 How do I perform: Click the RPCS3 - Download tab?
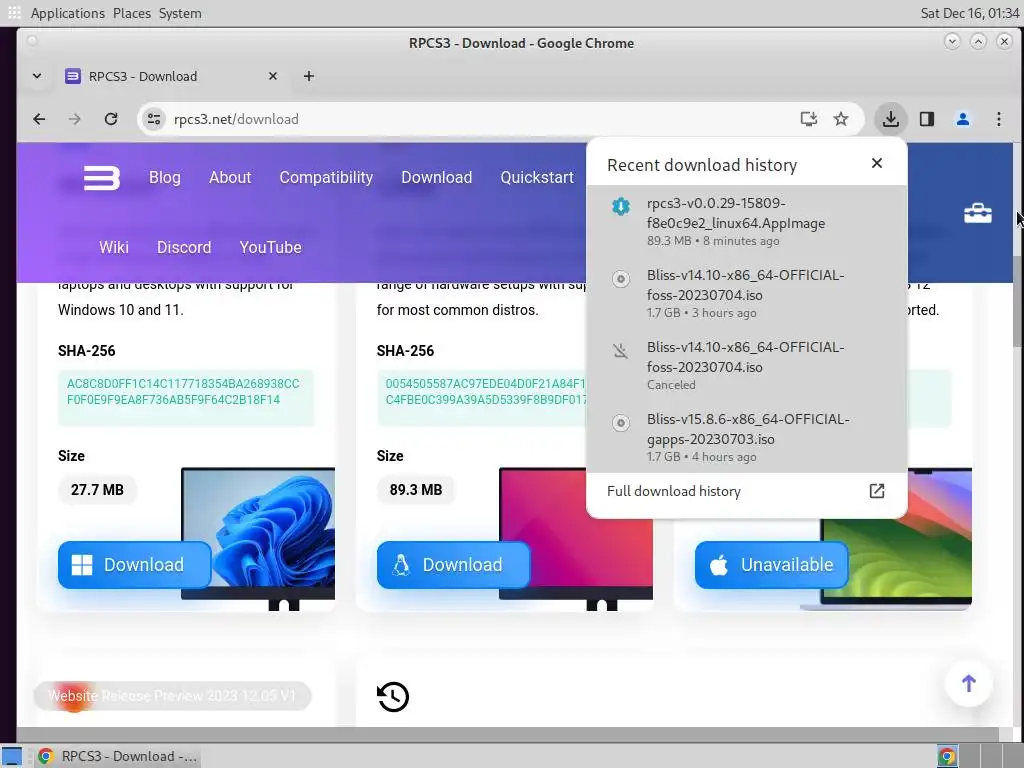point(171,76)
